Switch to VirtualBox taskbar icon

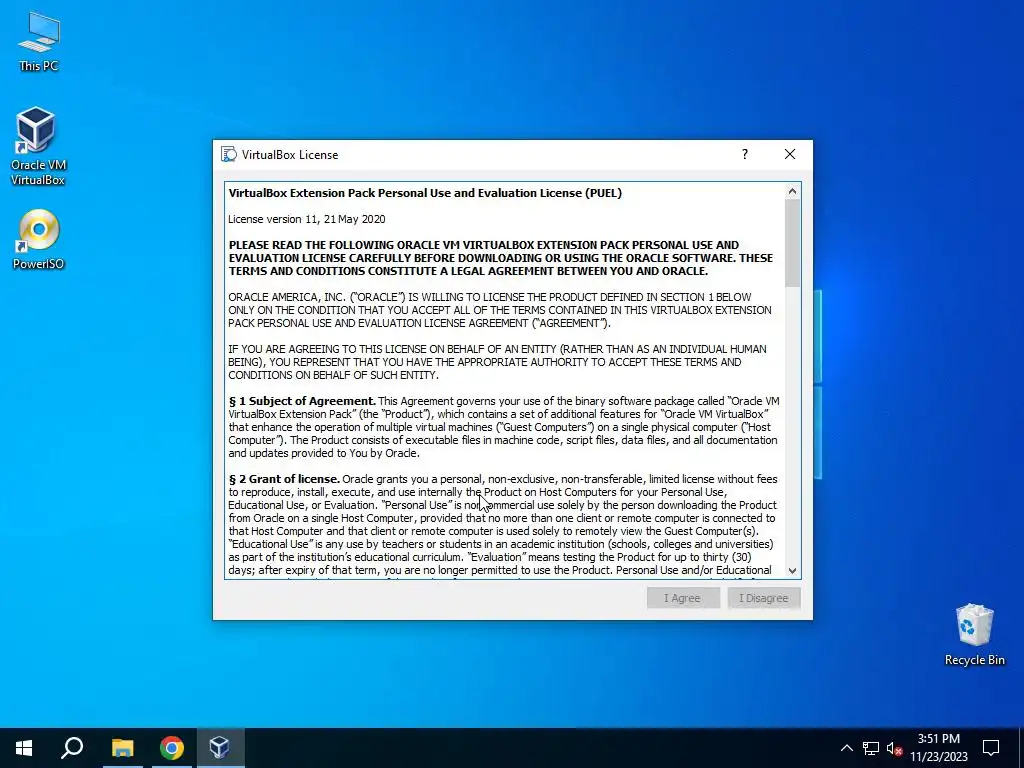coord(219,748)
